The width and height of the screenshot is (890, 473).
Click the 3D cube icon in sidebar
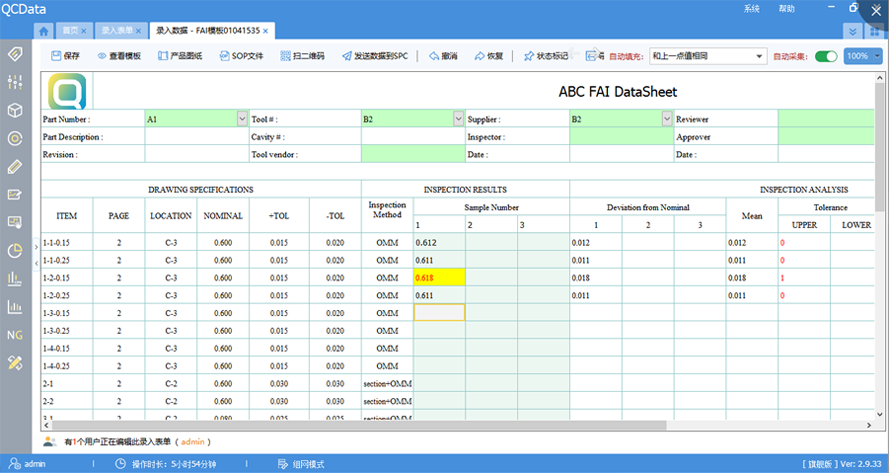14,110
